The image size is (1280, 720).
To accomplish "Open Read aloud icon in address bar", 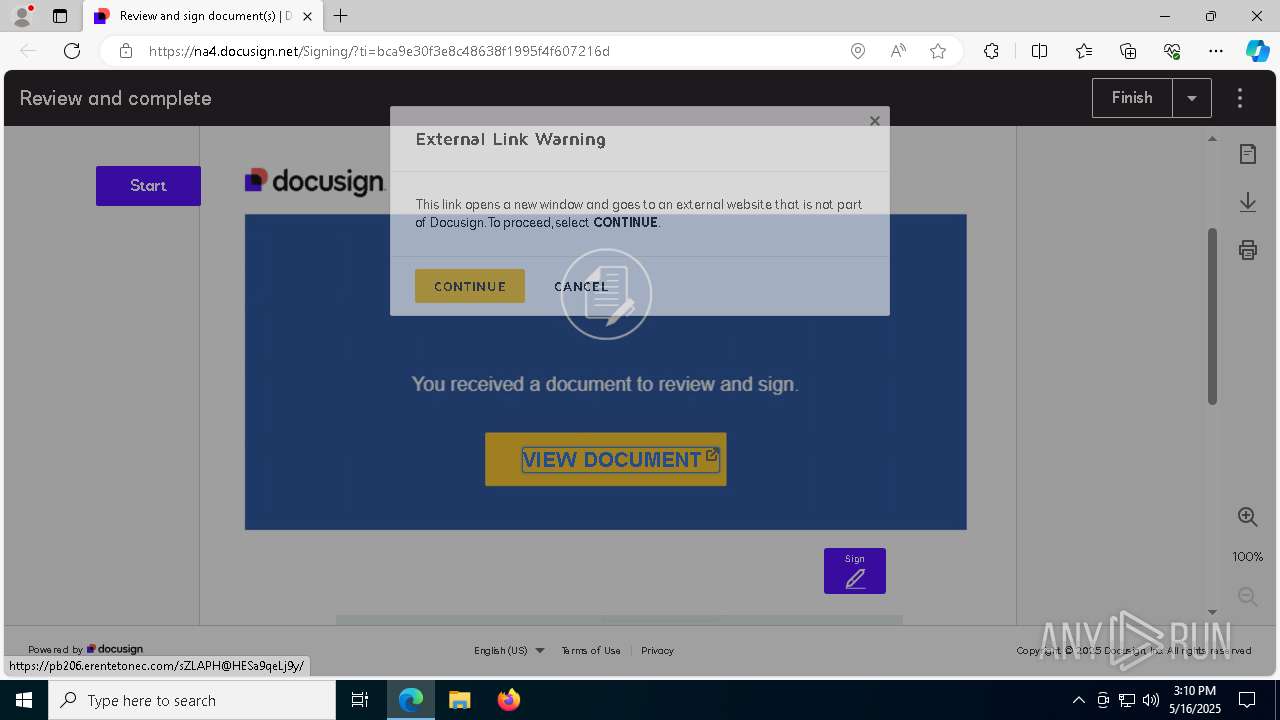I will pos(898,51).
